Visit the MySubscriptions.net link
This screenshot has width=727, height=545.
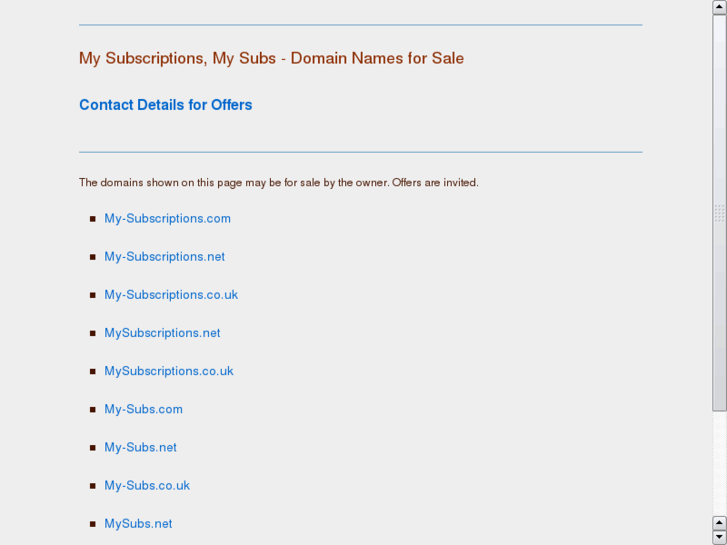[x=162, y=332]
